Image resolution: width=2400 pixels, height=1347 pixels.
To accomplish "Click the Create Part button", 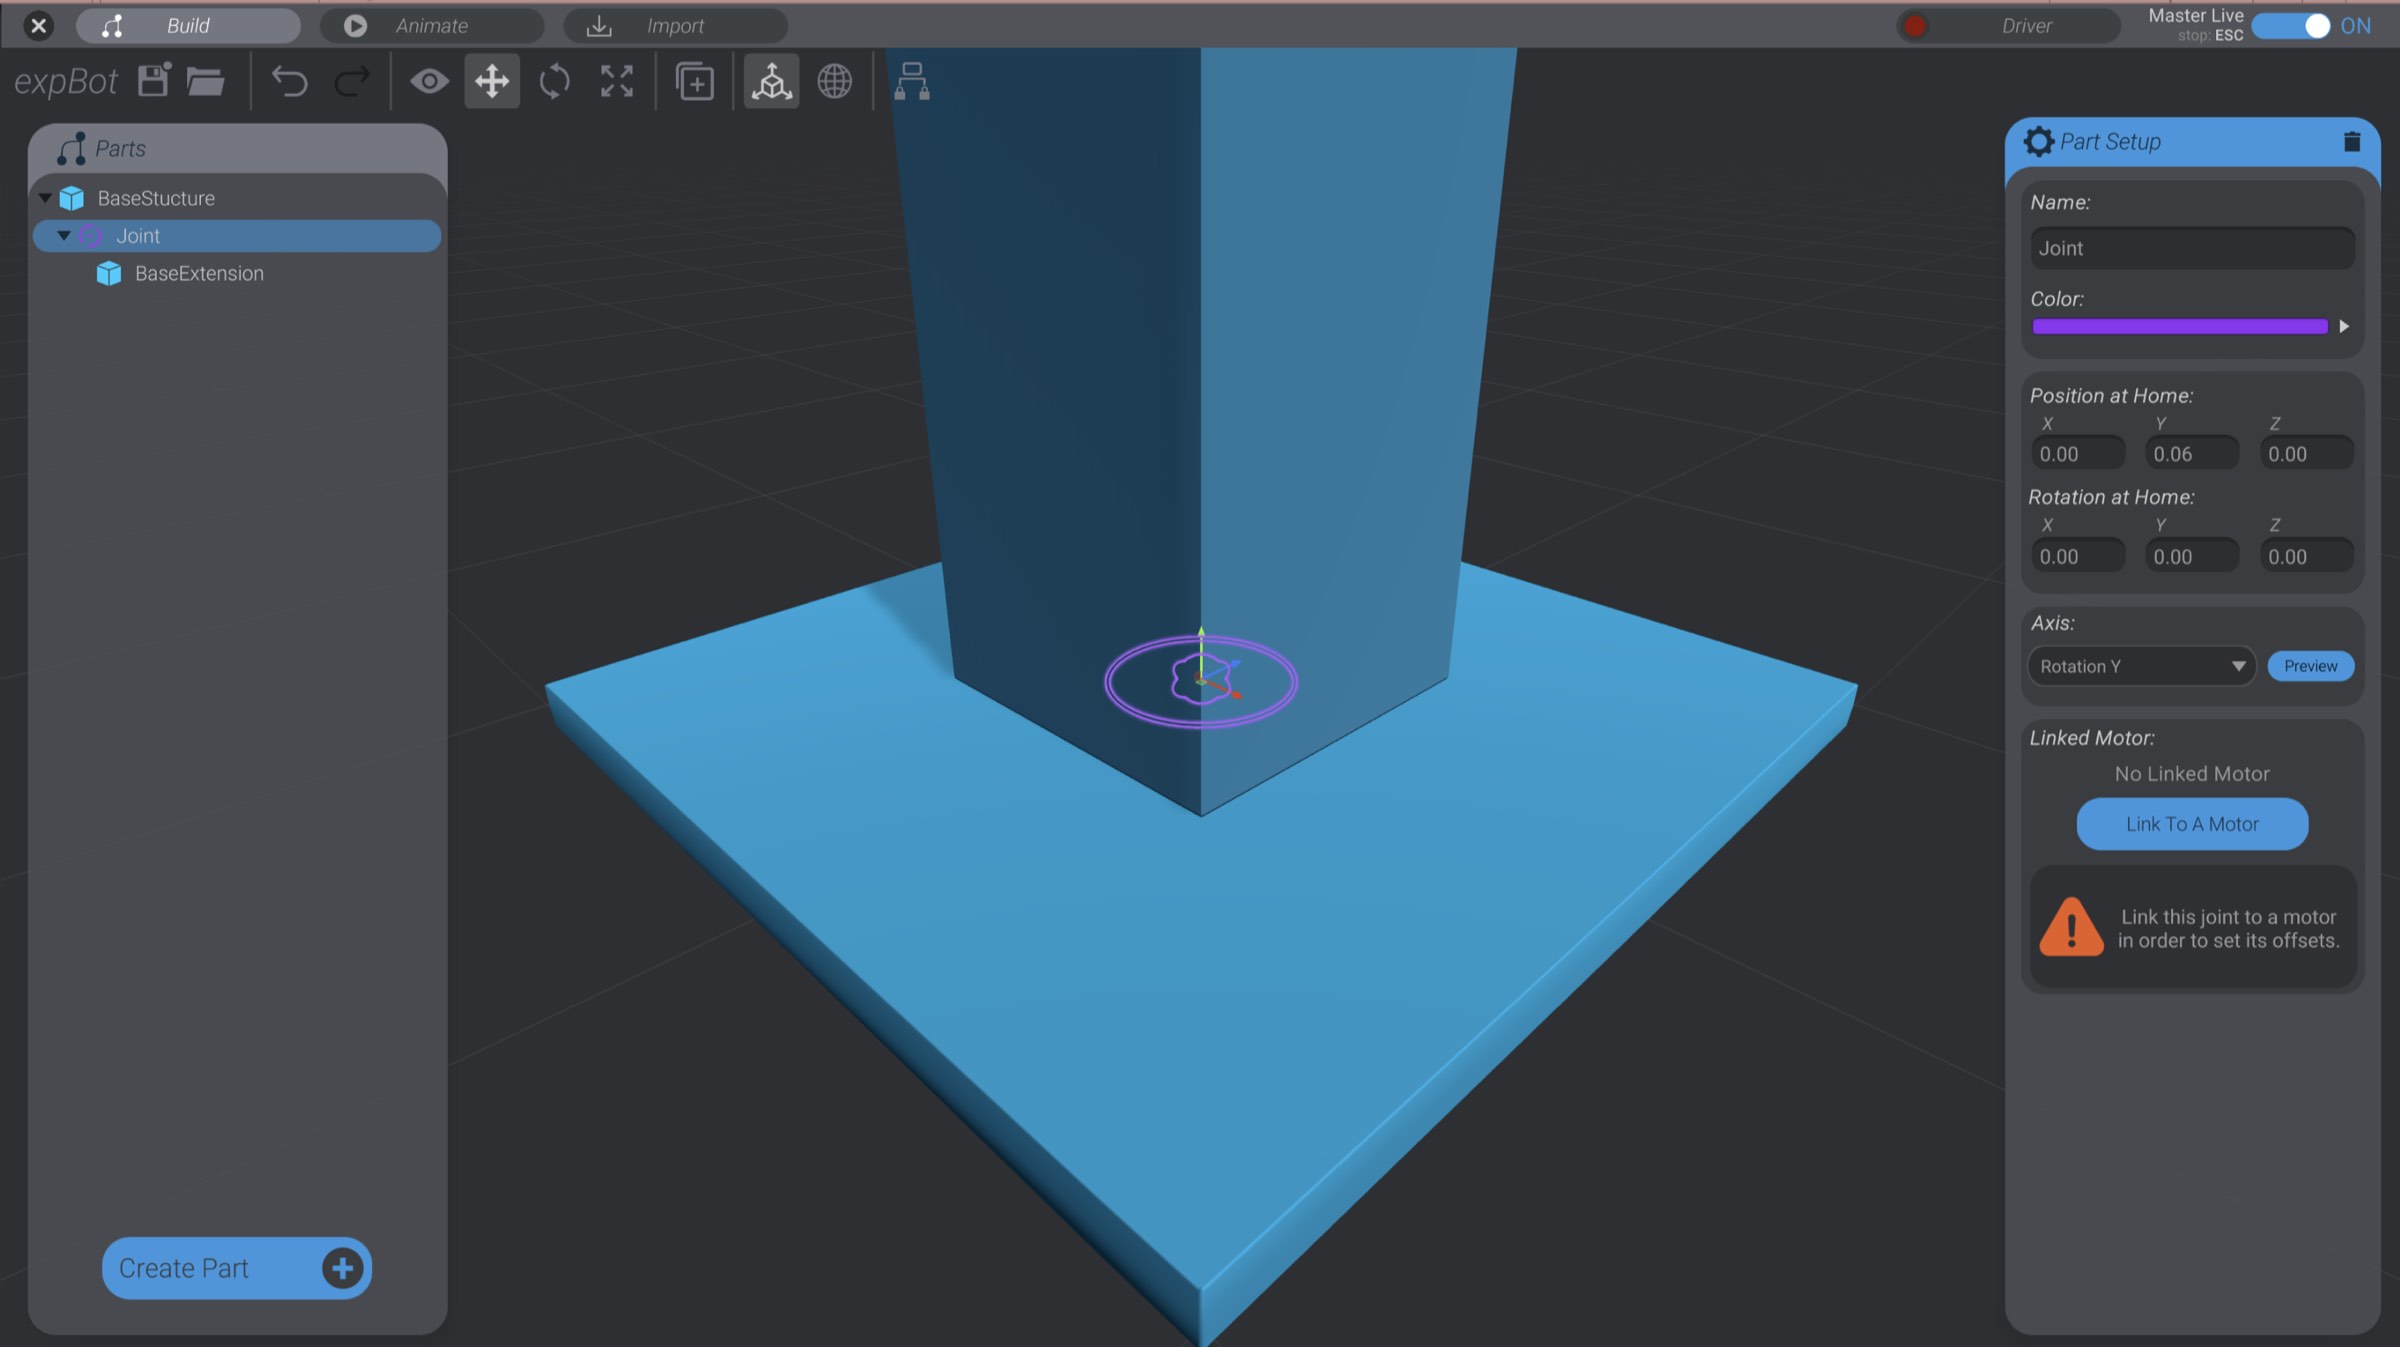I will 237,1268.
